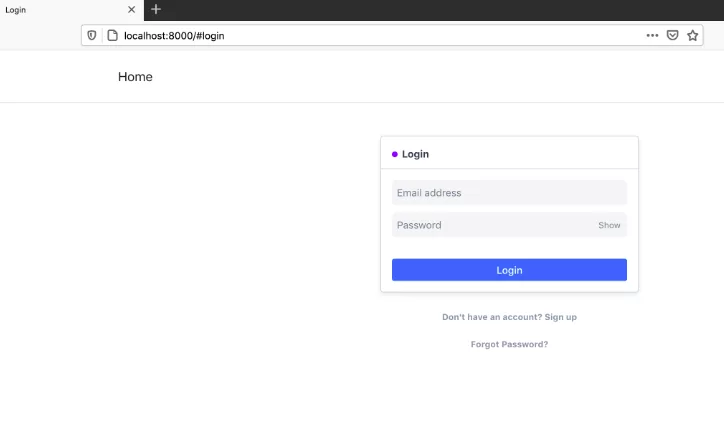Select the Login tab in tab bar
The width and height of the screenshot is (724, 447).
[72, 10]
